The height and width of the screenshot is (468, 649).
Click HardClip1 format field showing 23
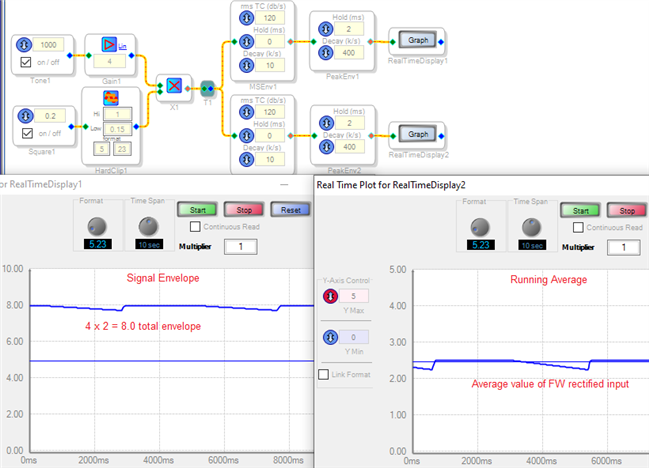pyautogui.click(x=122, y=149)
